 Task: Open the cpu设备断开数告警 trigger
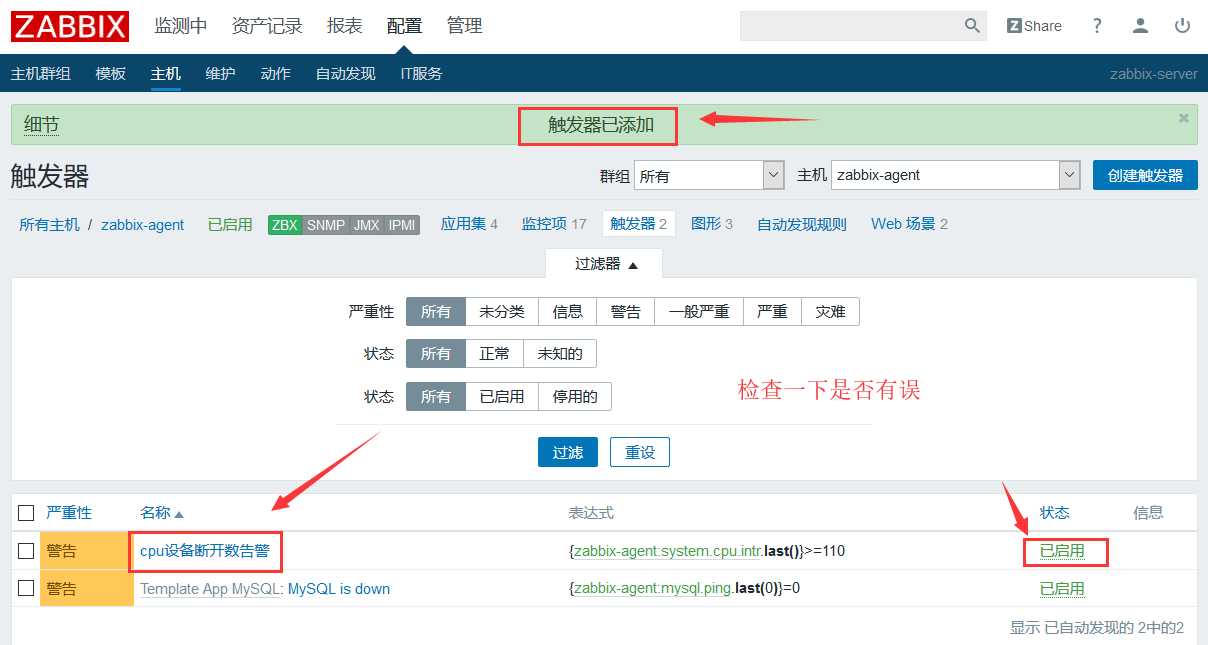coord(204,551)
